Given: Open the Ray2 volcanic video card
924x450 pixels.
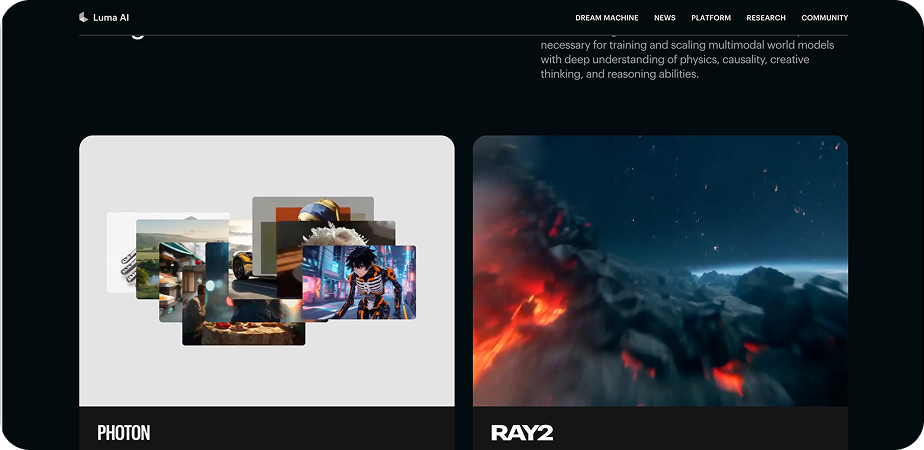Looking at the screenshot, I should point(660,271).
